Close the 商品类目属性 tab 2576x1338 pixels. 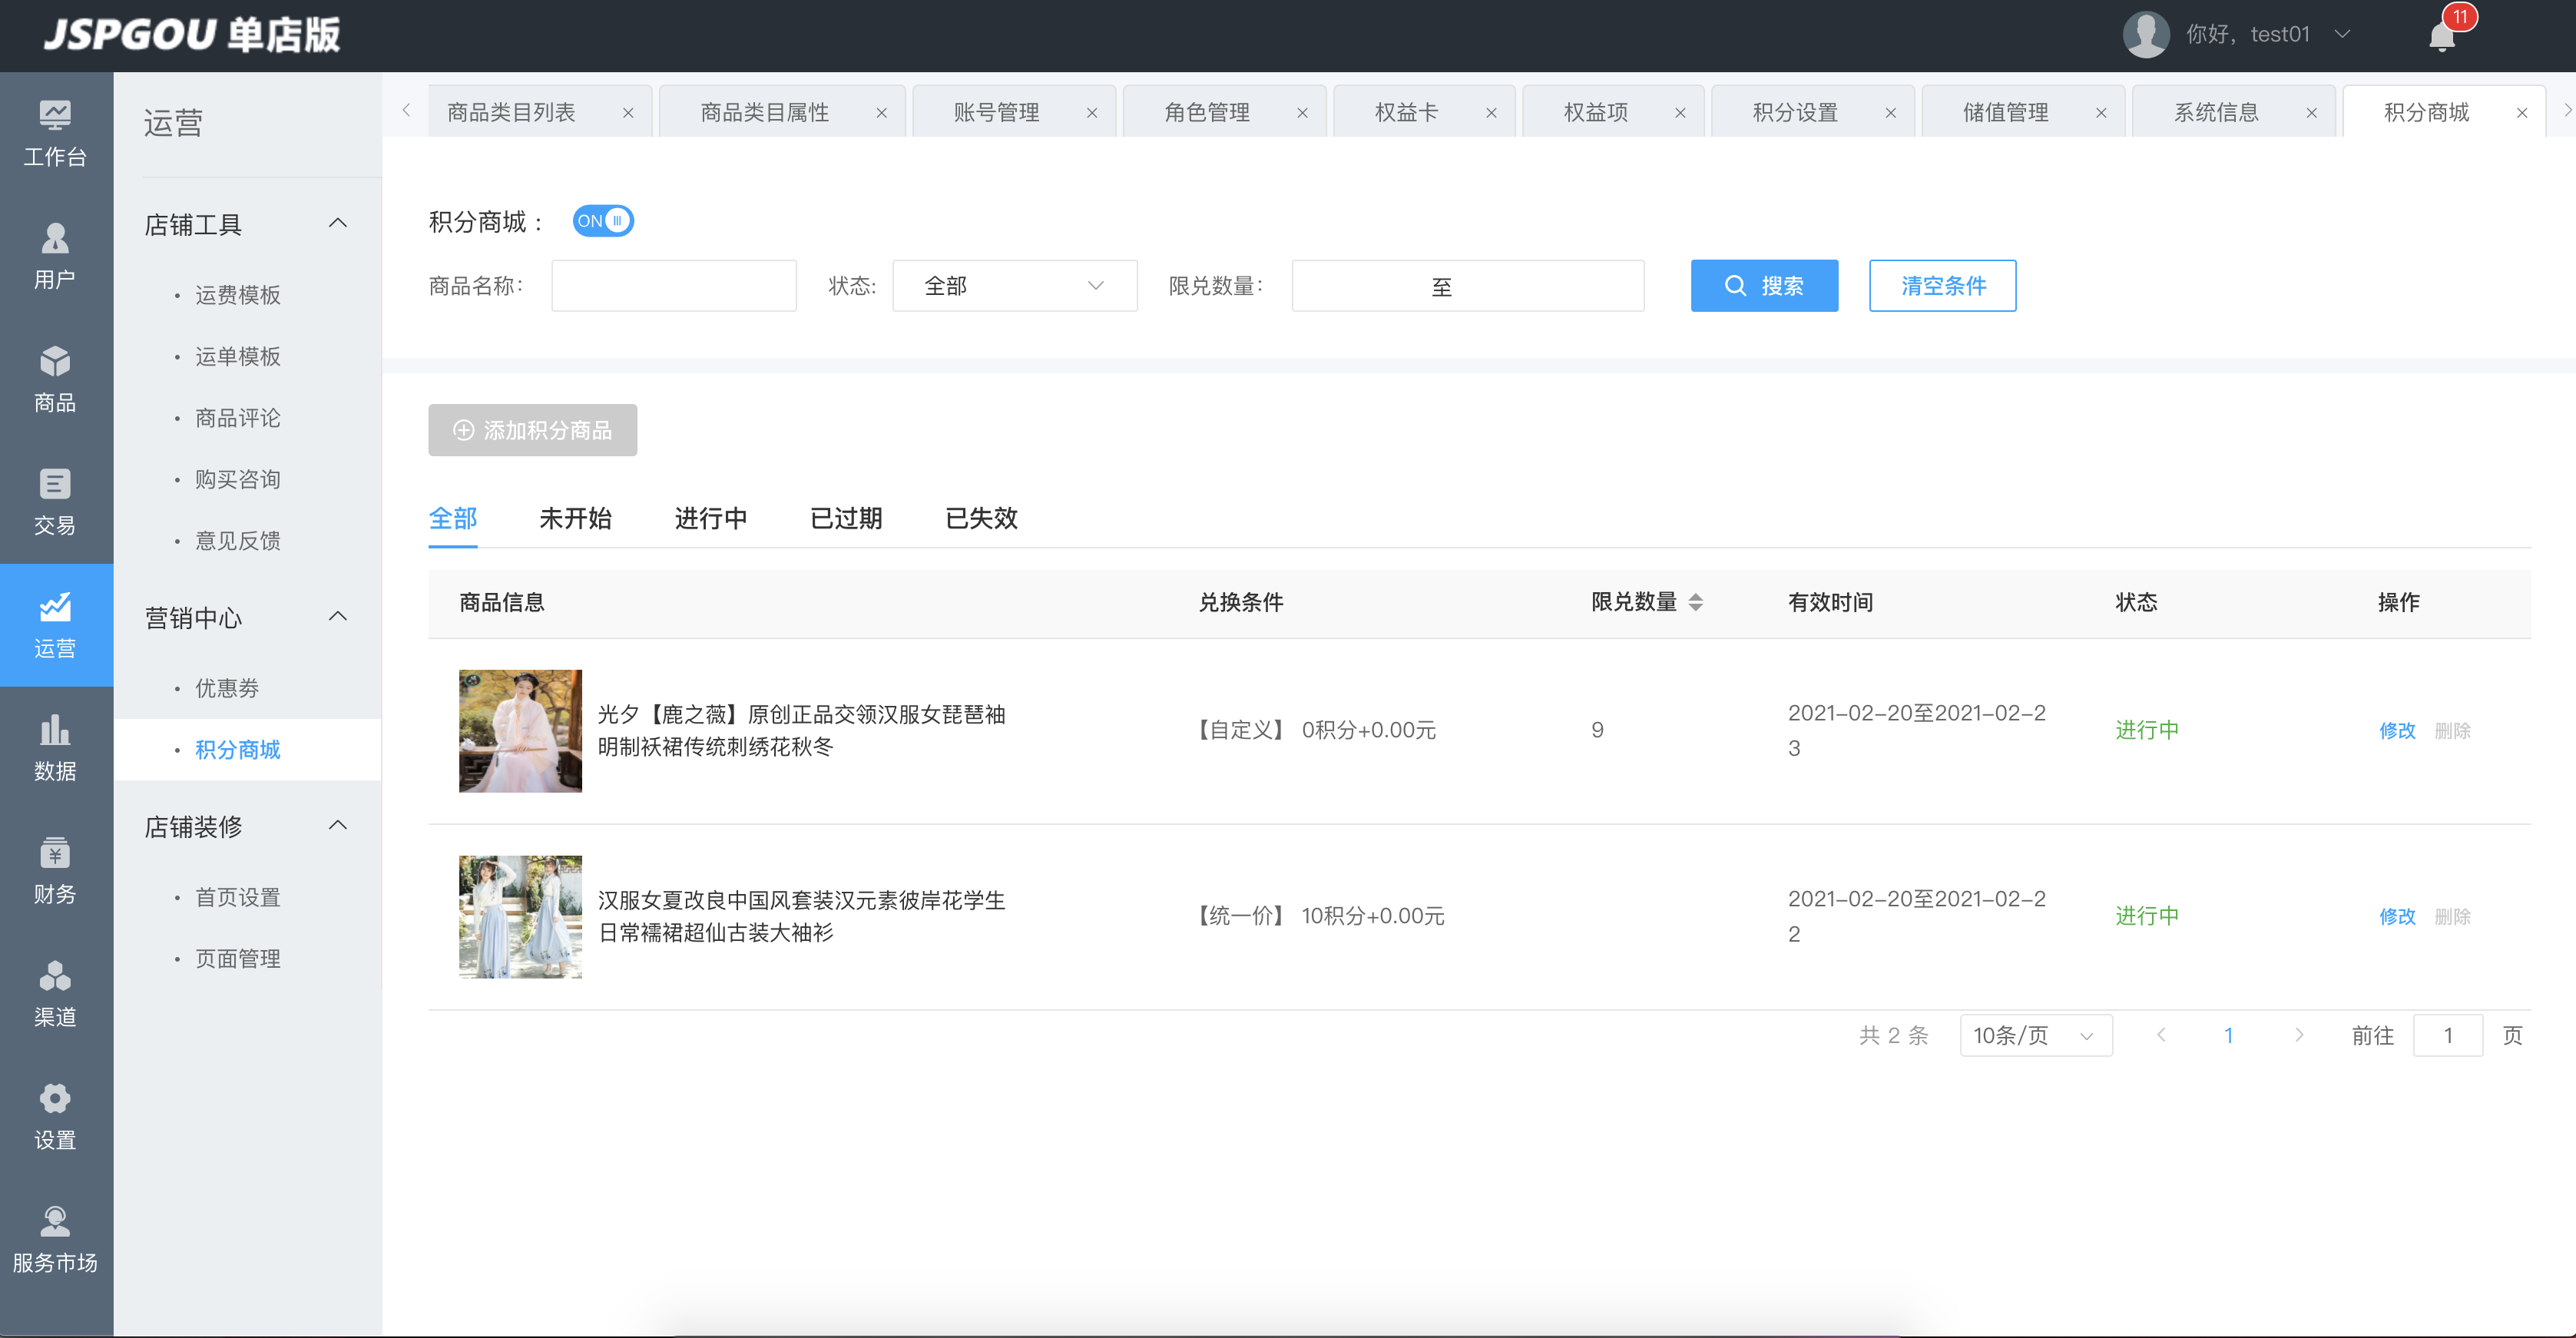[882, 113]
